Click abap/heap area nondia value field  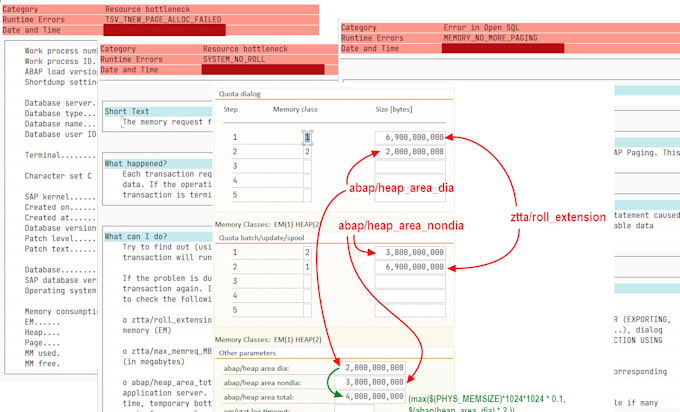[370, 382]
